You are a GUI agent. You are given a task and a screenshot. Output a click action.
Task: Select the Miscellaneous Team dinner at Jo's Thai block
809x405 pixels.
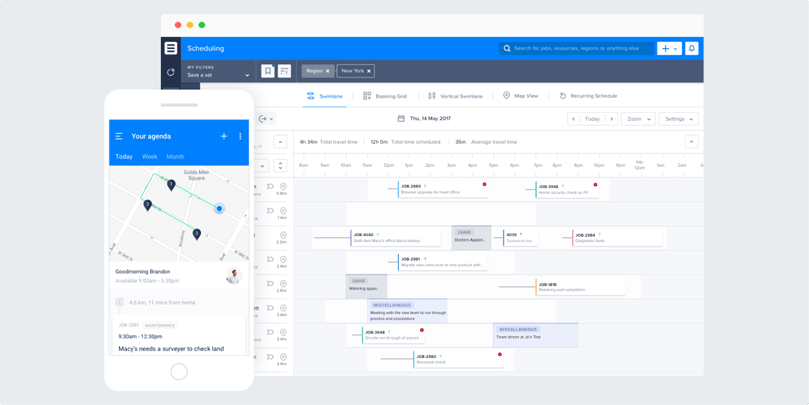point(536,335)
